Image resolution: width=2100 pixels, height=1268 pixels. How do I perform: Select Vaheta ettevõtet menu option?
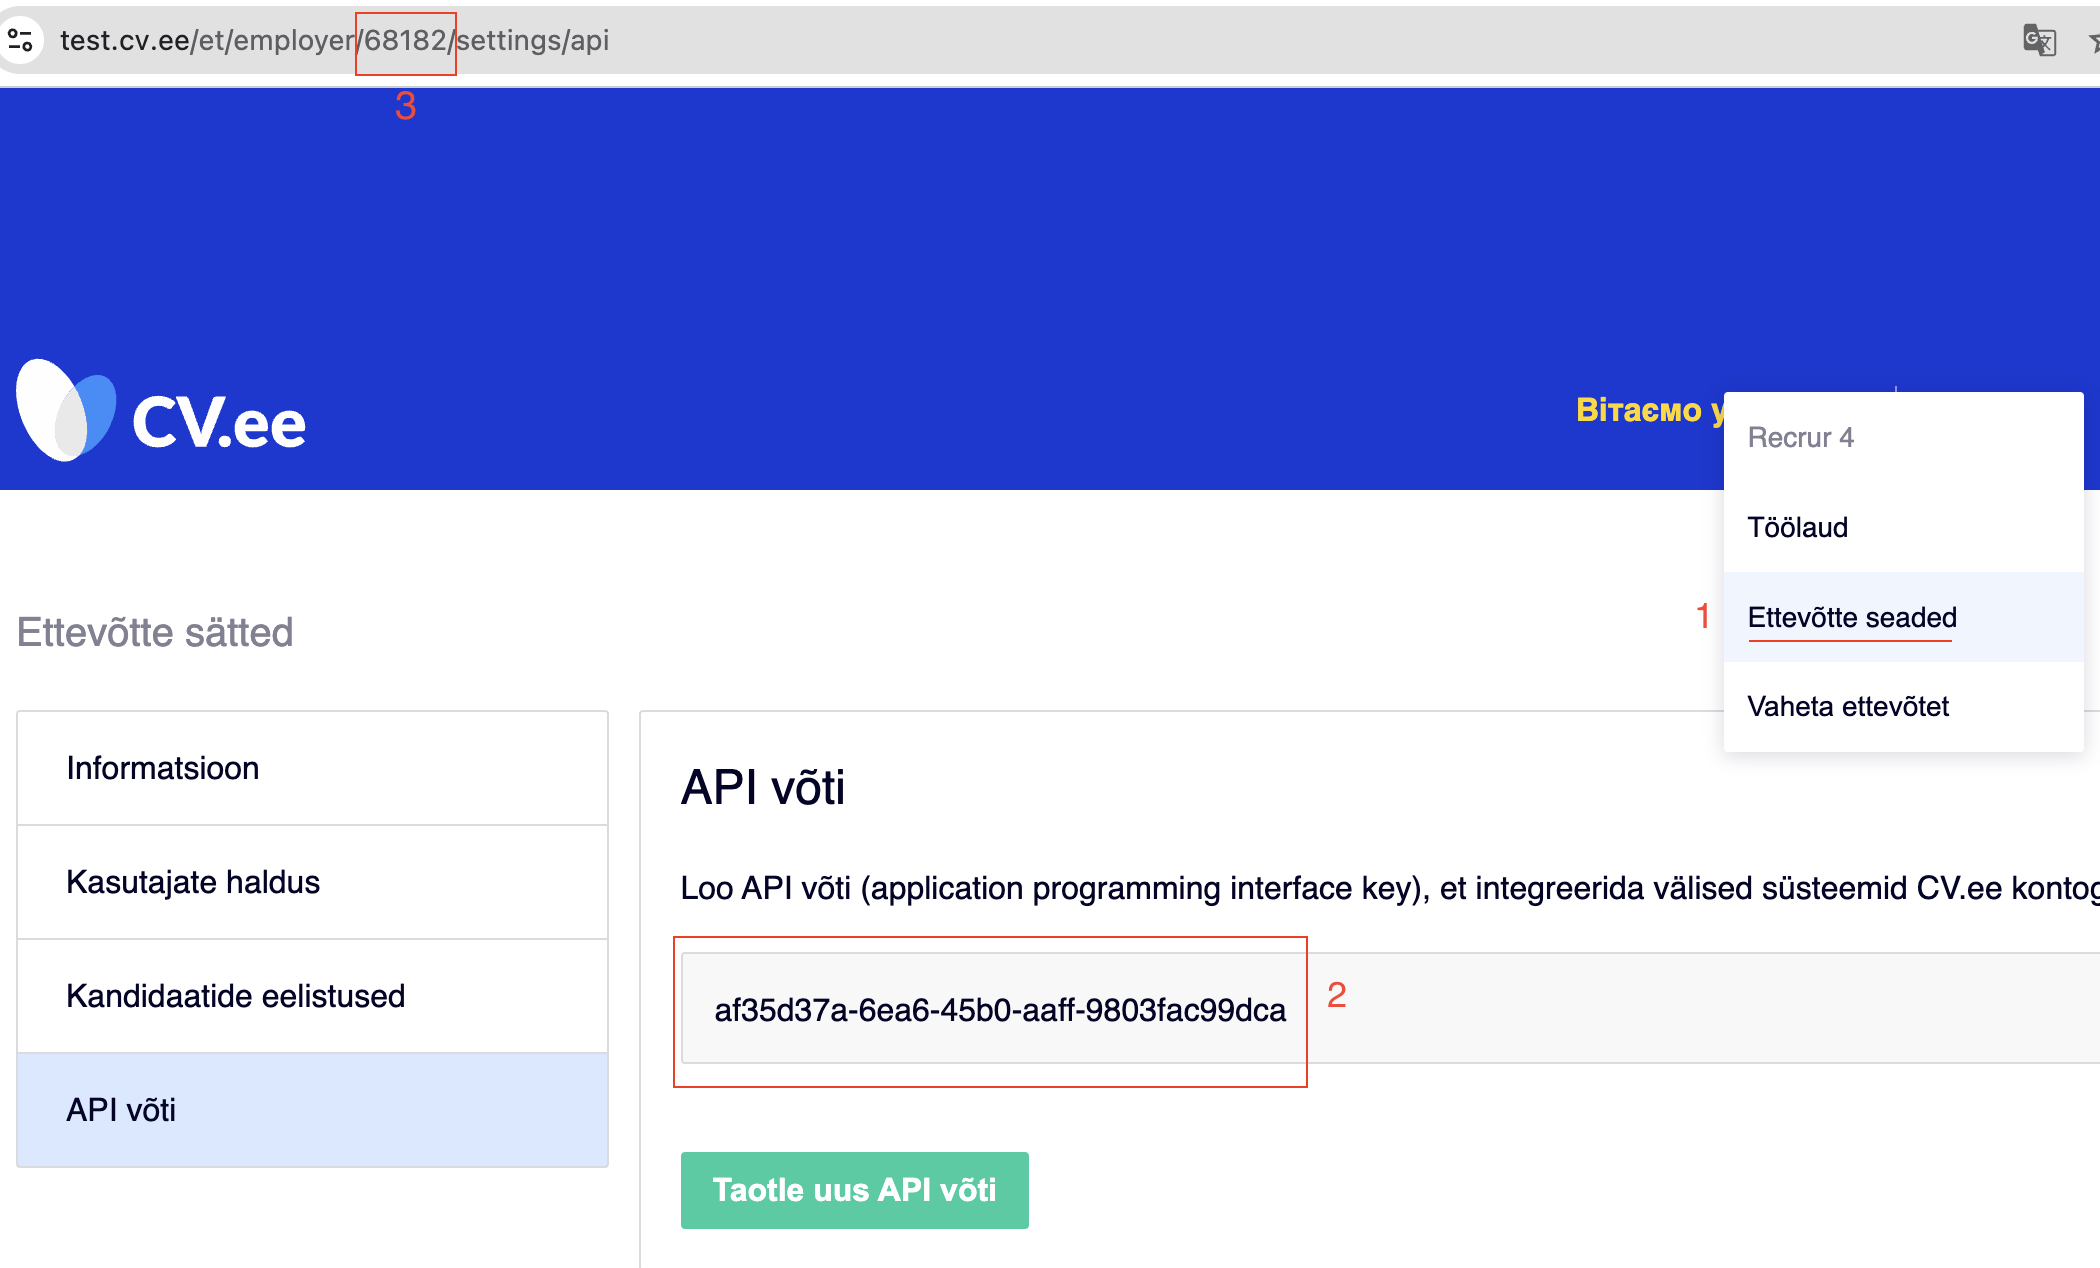pos(1847,706)
